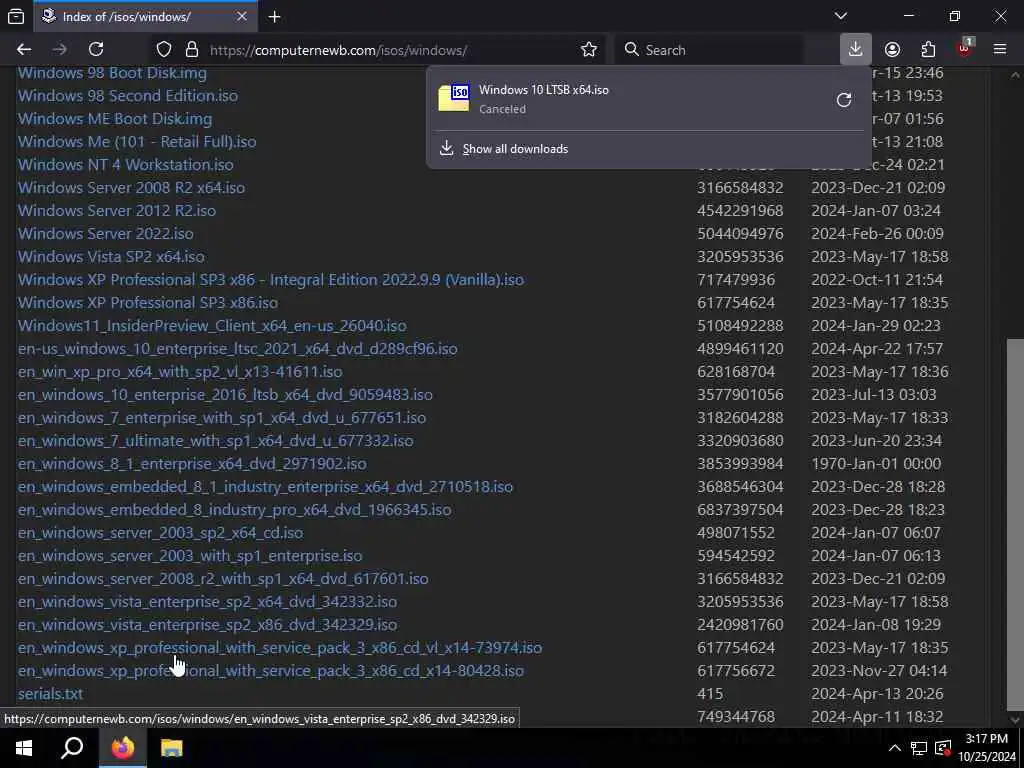Click the downloads toolbar button

[856, 50]
